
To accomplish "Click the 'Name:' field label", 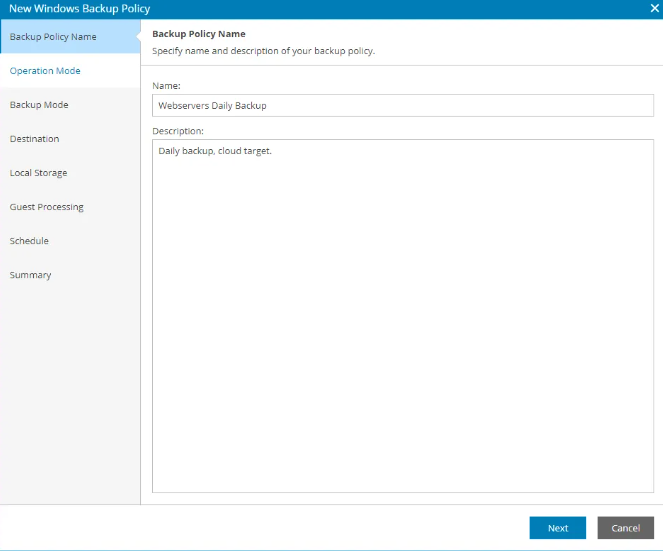I will 166,86.
